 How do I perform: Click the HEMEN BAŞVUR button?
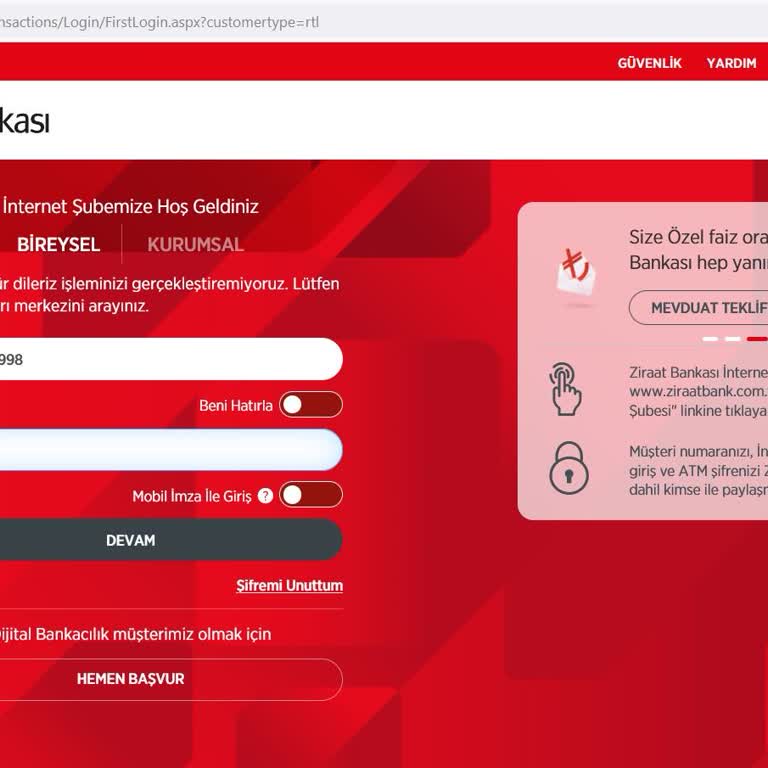point(171,679)
